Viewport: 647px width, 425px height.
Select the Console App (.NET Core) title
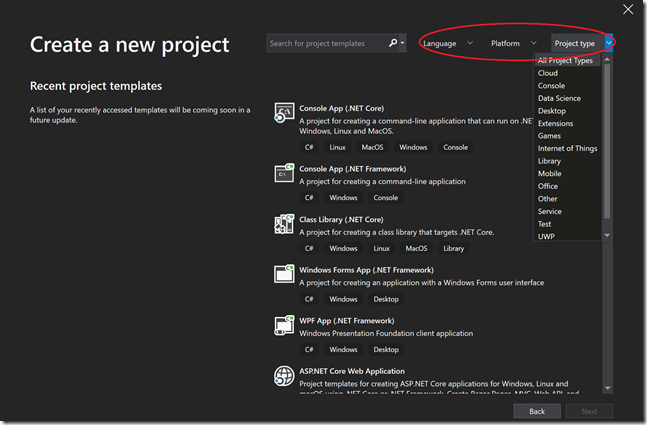pos(342,108)
